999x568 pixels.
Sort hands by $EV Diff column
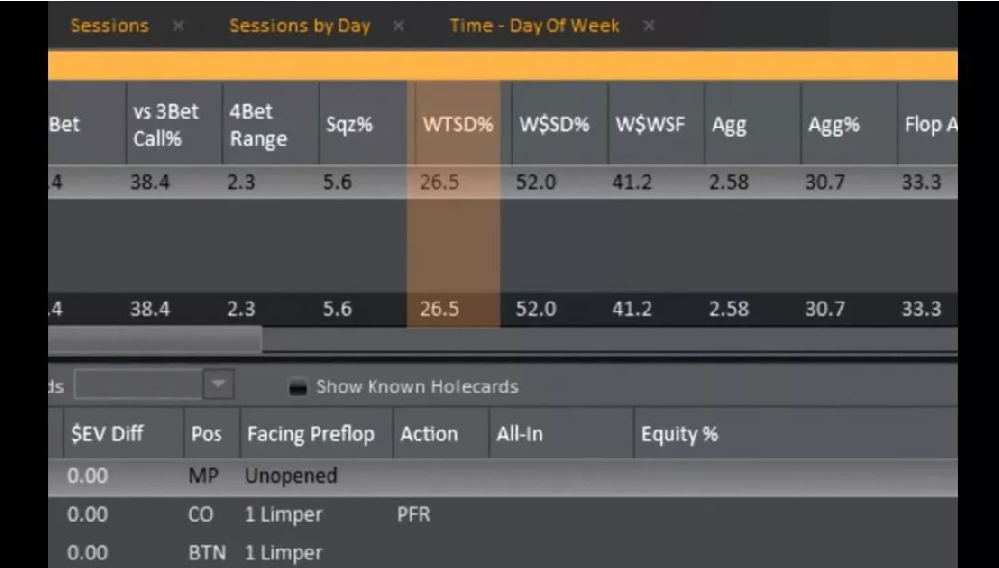106,434
